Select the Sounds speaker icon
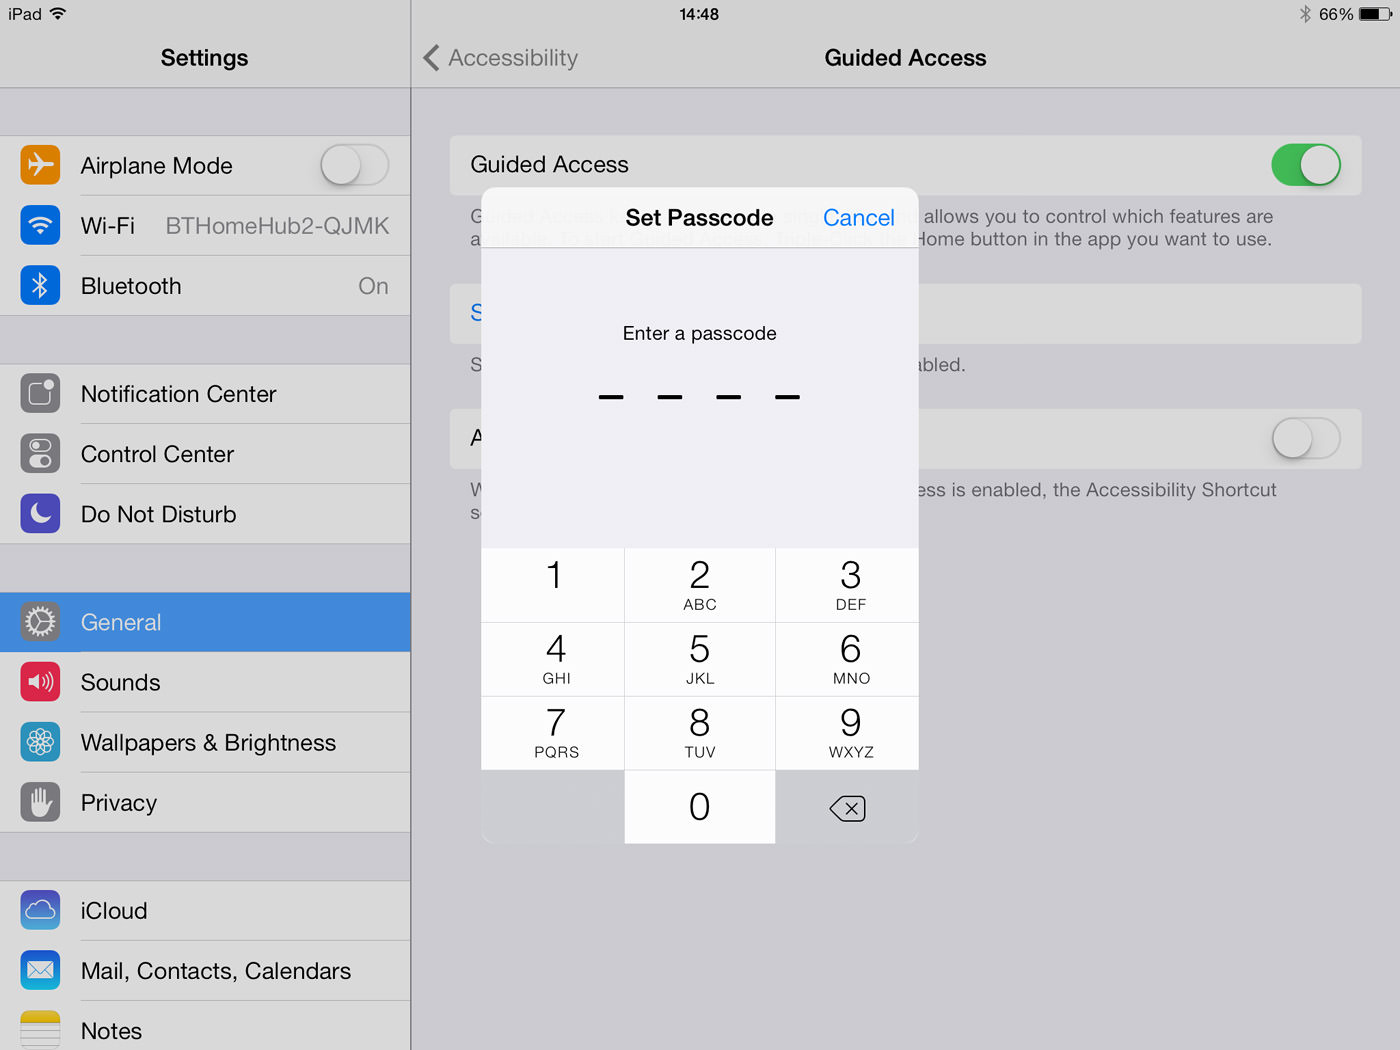Image resolution: width=1400 pixels, height=1050 pixels. (40, 682)
